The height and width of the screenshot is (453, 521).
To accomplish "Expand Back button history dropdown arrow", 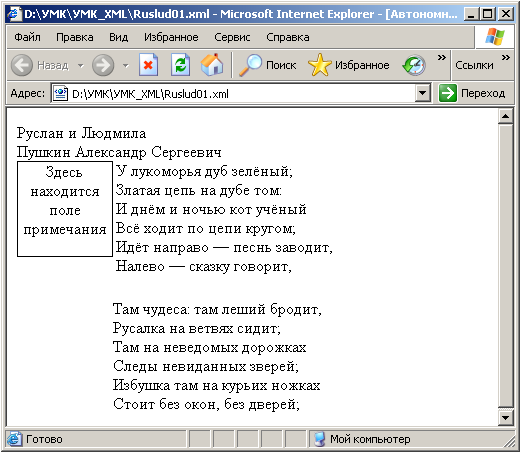I will pos(81,65).
